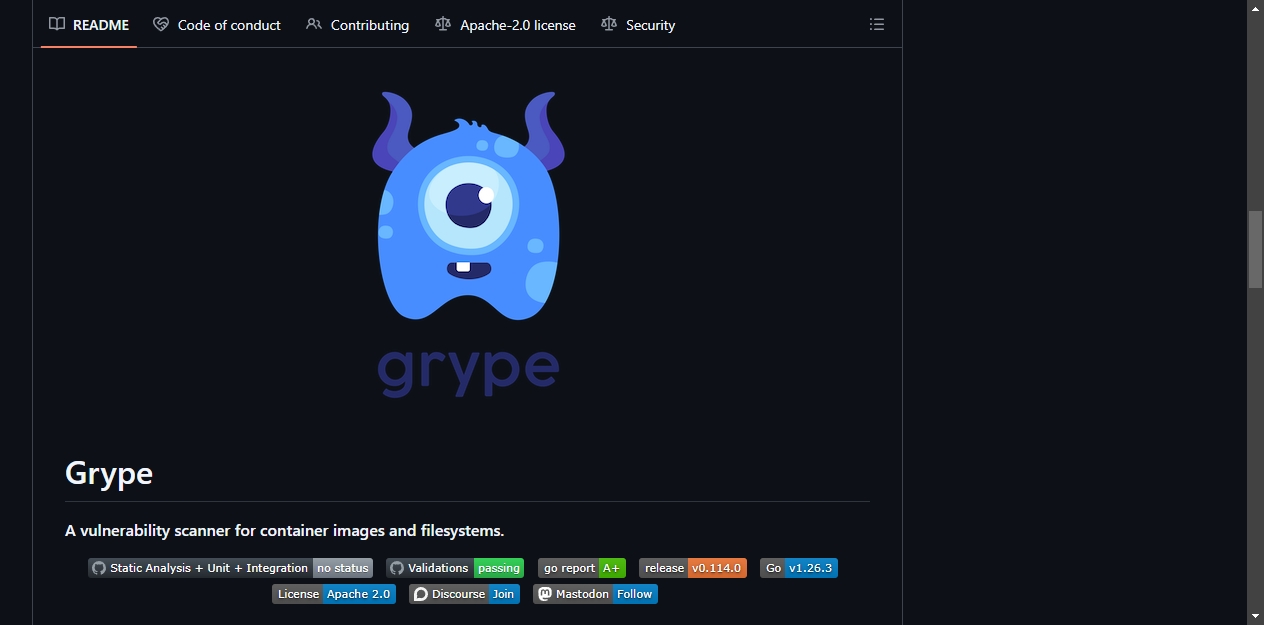Switch to Code of conduct tab
1264x625 pixels.
[x=217, y=25]
